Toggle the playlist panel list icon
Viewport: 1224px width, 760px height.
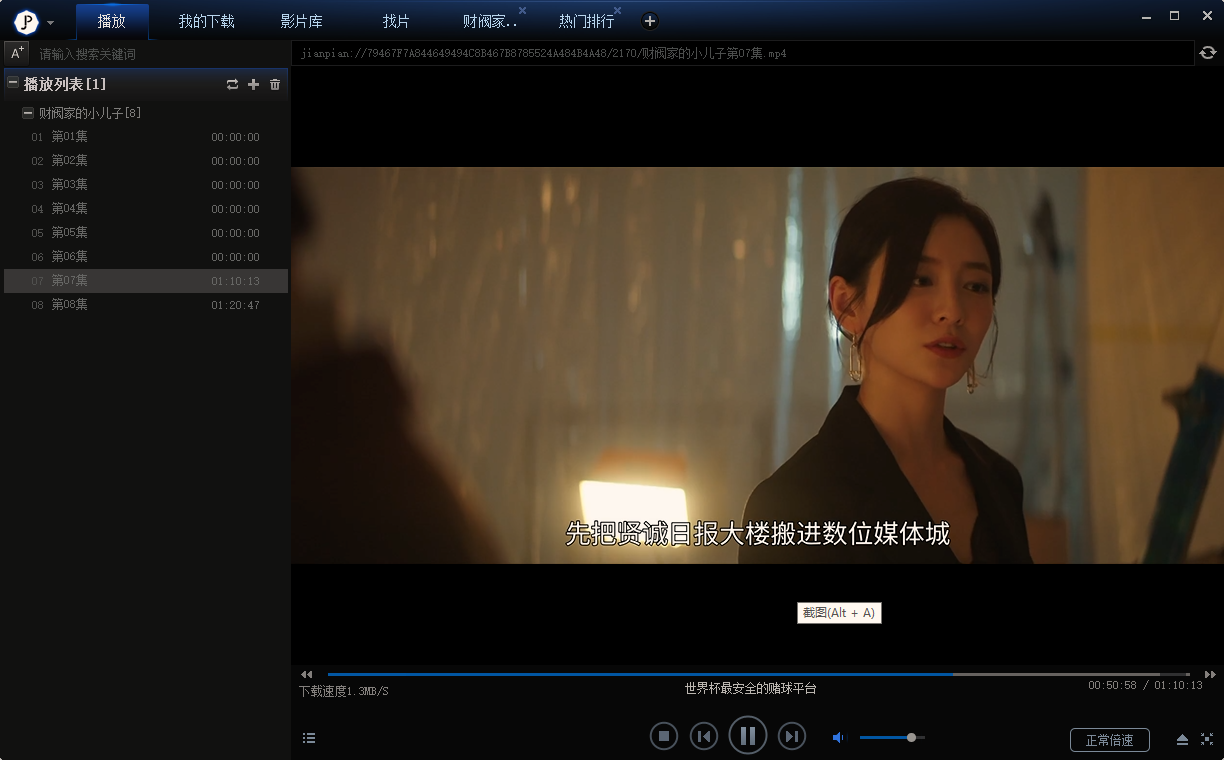[x=309, y=738]
